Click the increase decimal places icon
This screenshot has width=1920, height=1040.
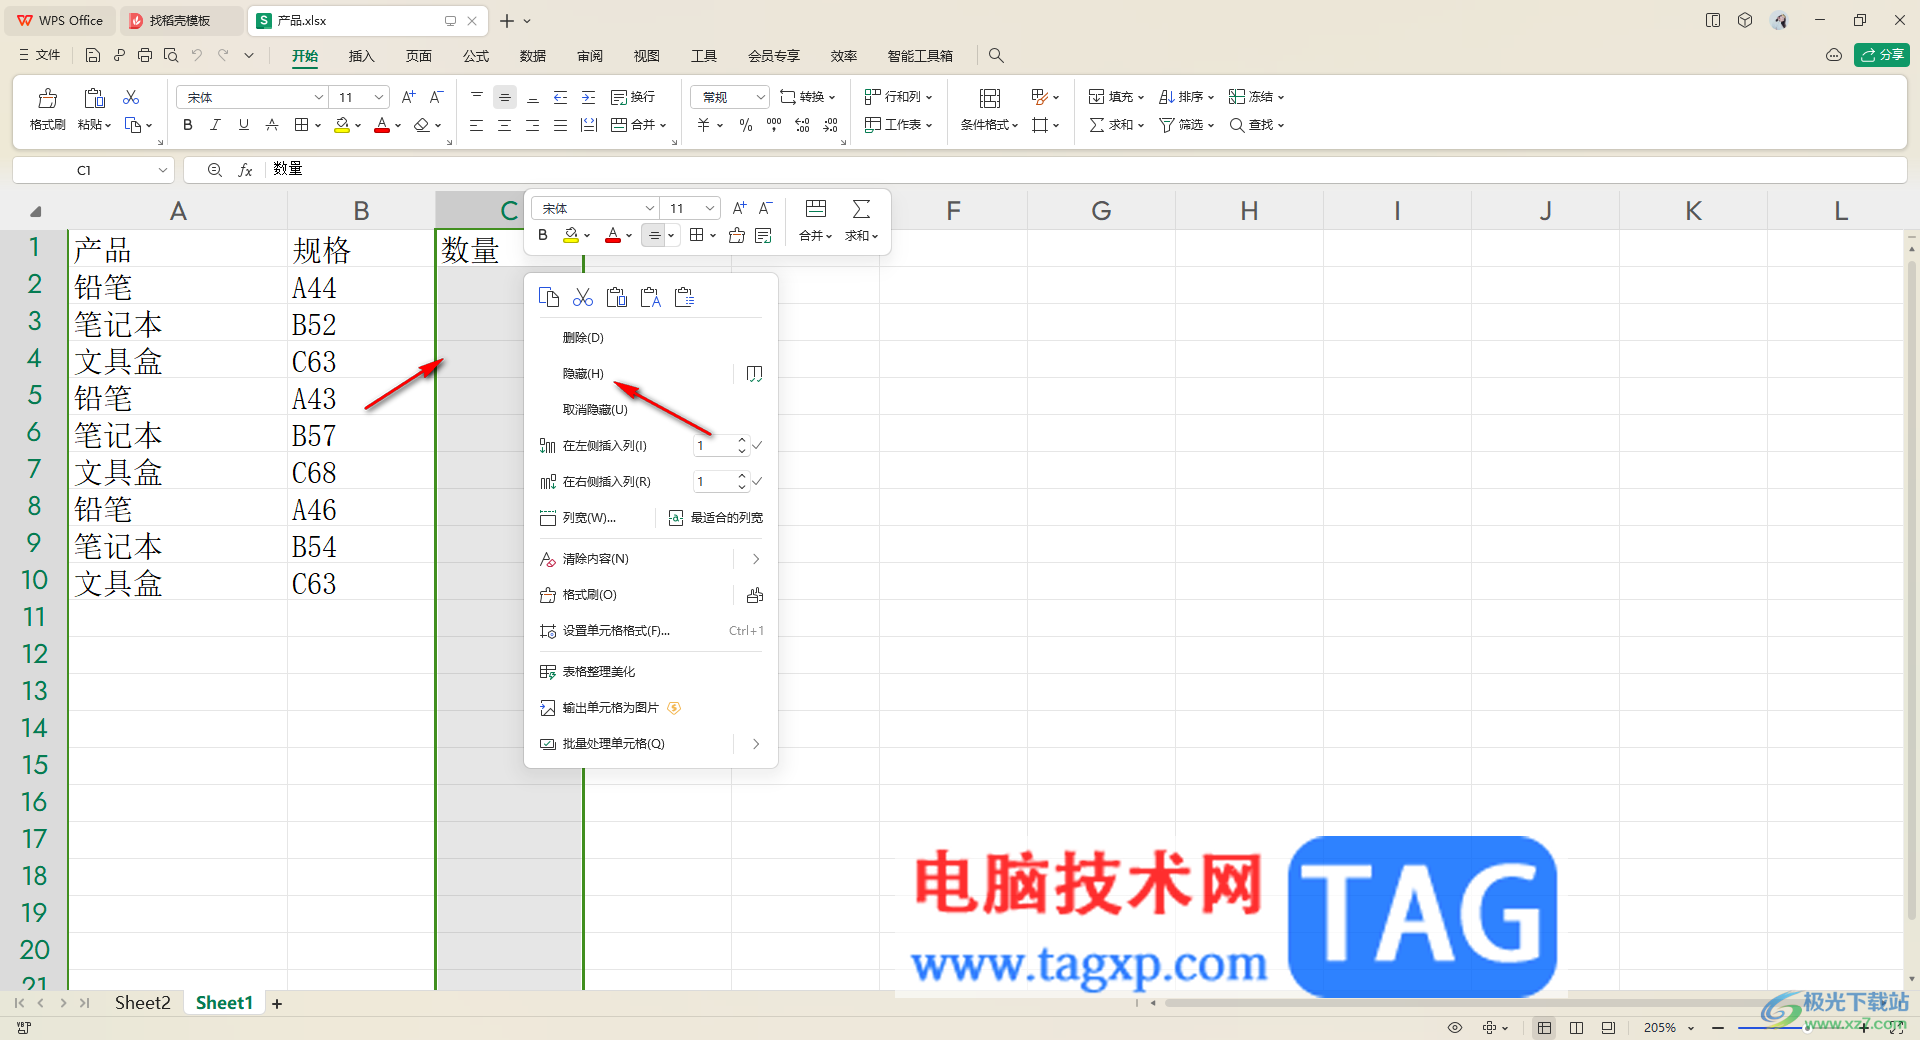tap(802, 125)
